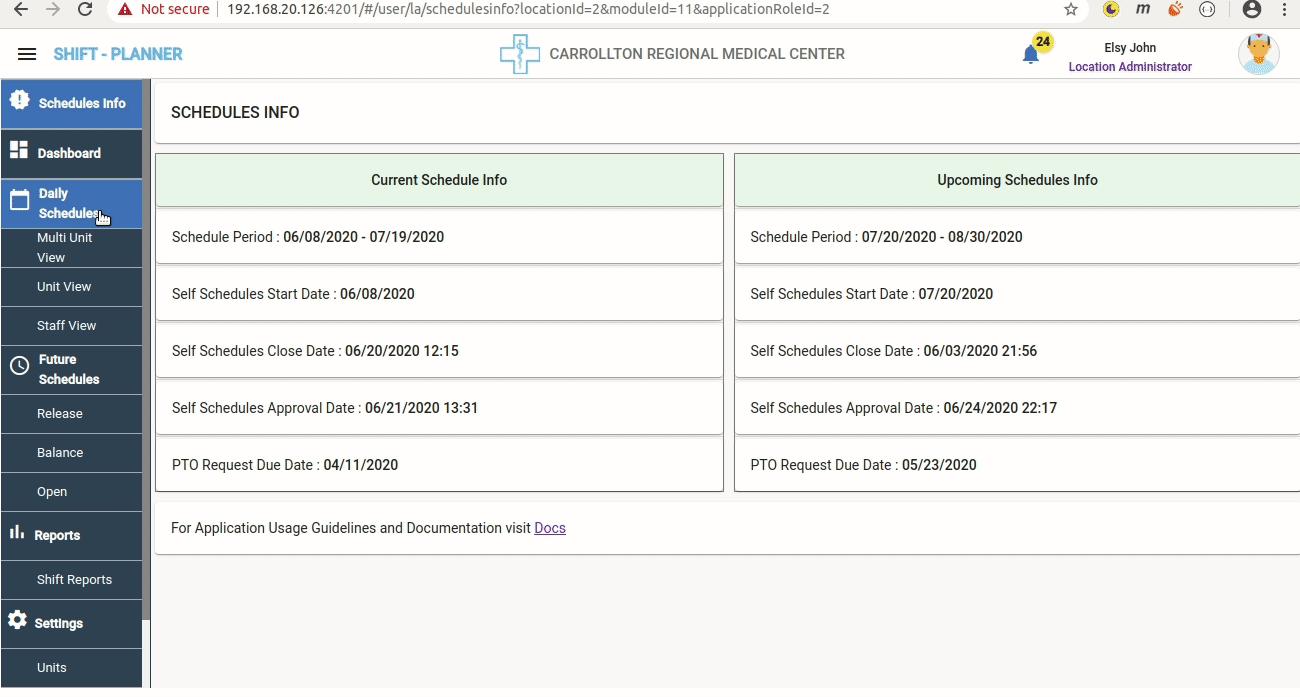Image resolution: width=1300 pixels, height=697 pixels.
Task: Expand Daily Schedules sidebar section
Action: (70, 204)
